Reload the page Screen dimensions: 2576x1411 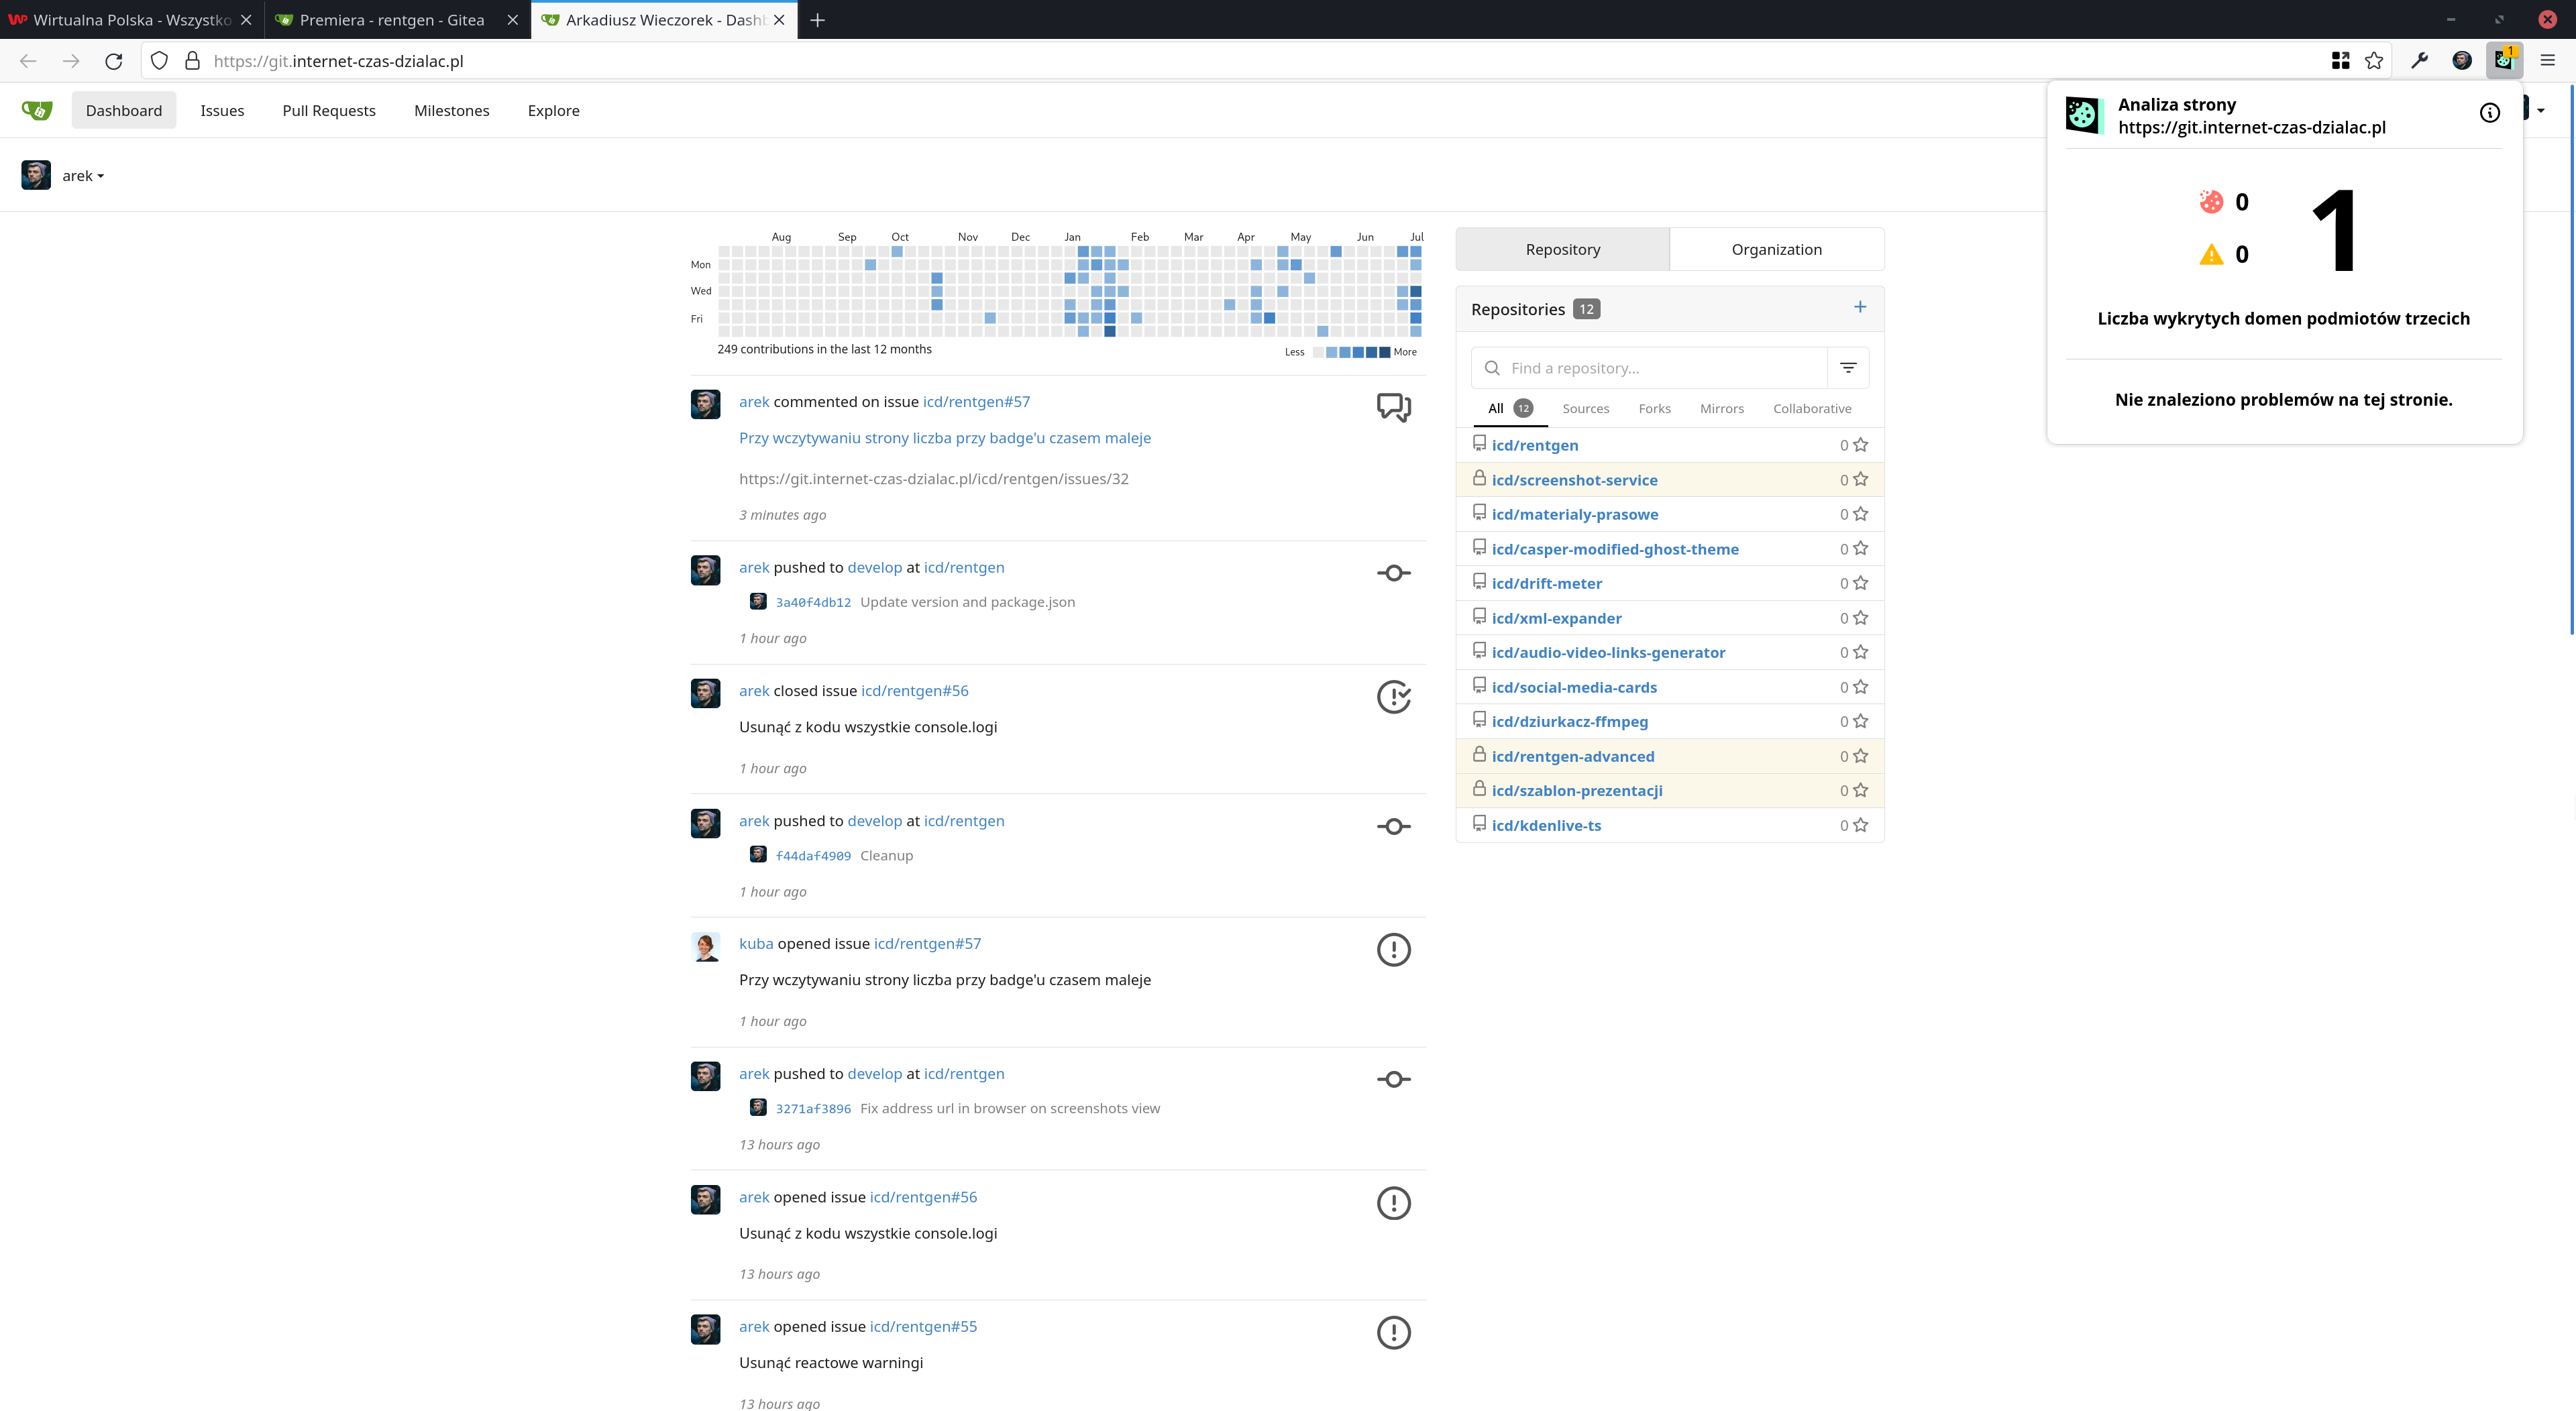coord(114,61)
